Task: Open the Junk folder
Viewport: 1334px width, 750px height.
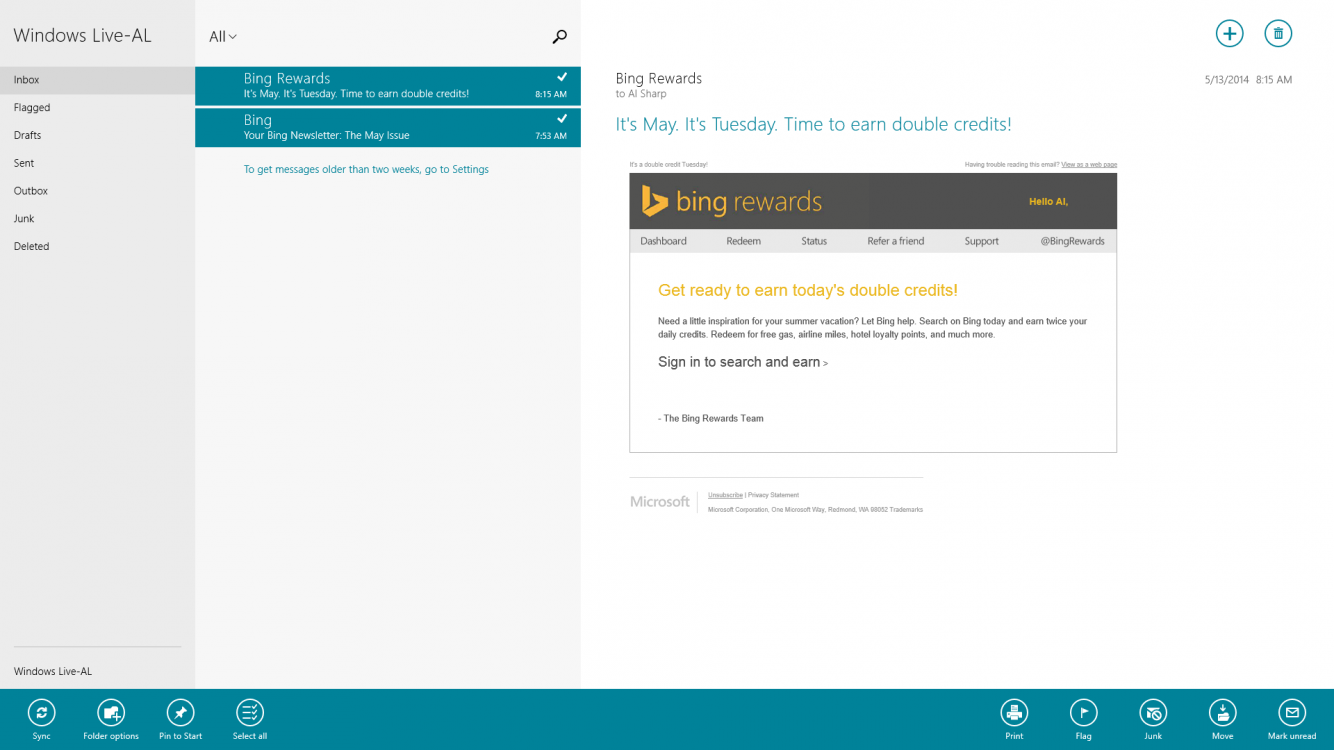Action: click(x=97, y=219)
